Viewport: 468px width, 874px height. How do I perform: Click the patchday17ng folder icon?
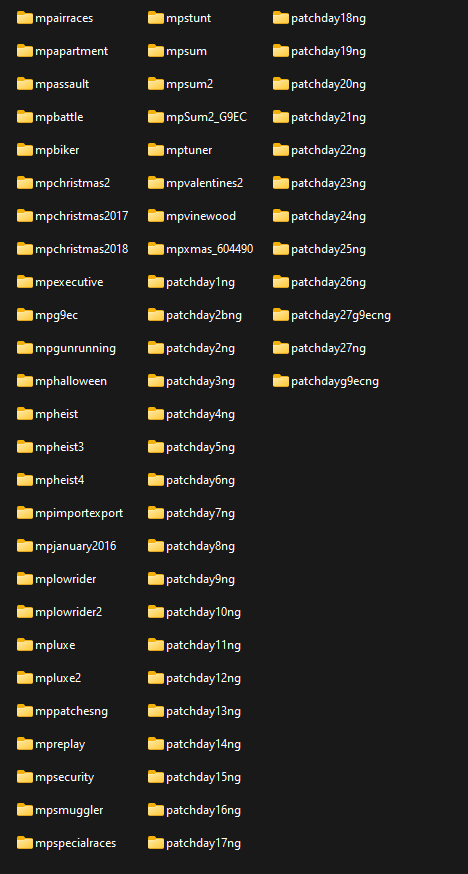pos(156,843)
